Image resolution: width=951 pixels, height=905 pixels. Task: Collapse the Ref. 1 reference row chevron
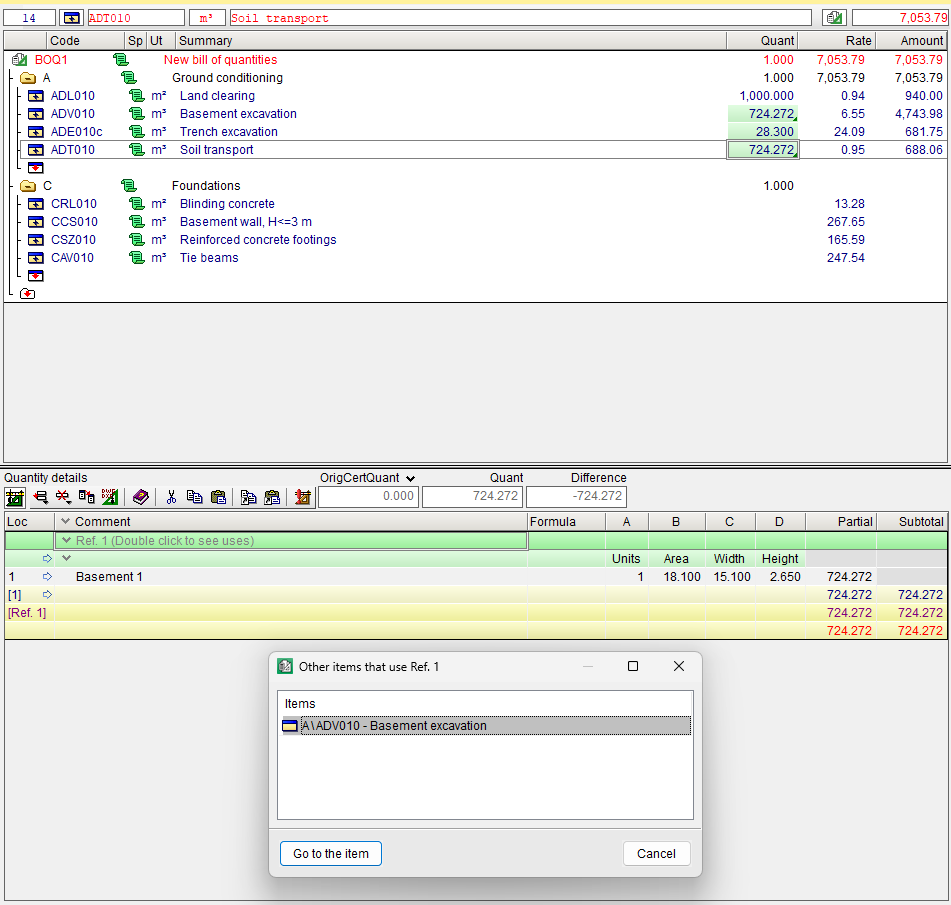click(67, 540)
